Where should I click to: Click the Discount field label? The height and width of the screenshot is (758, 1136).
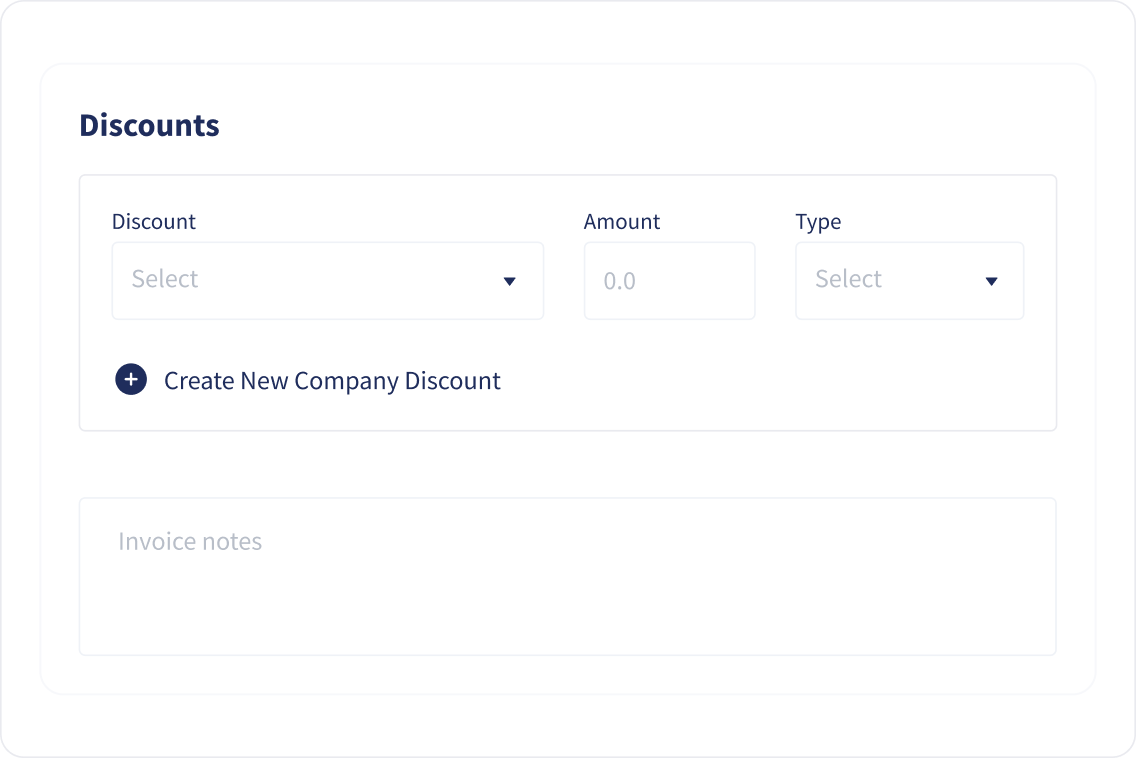154,221
